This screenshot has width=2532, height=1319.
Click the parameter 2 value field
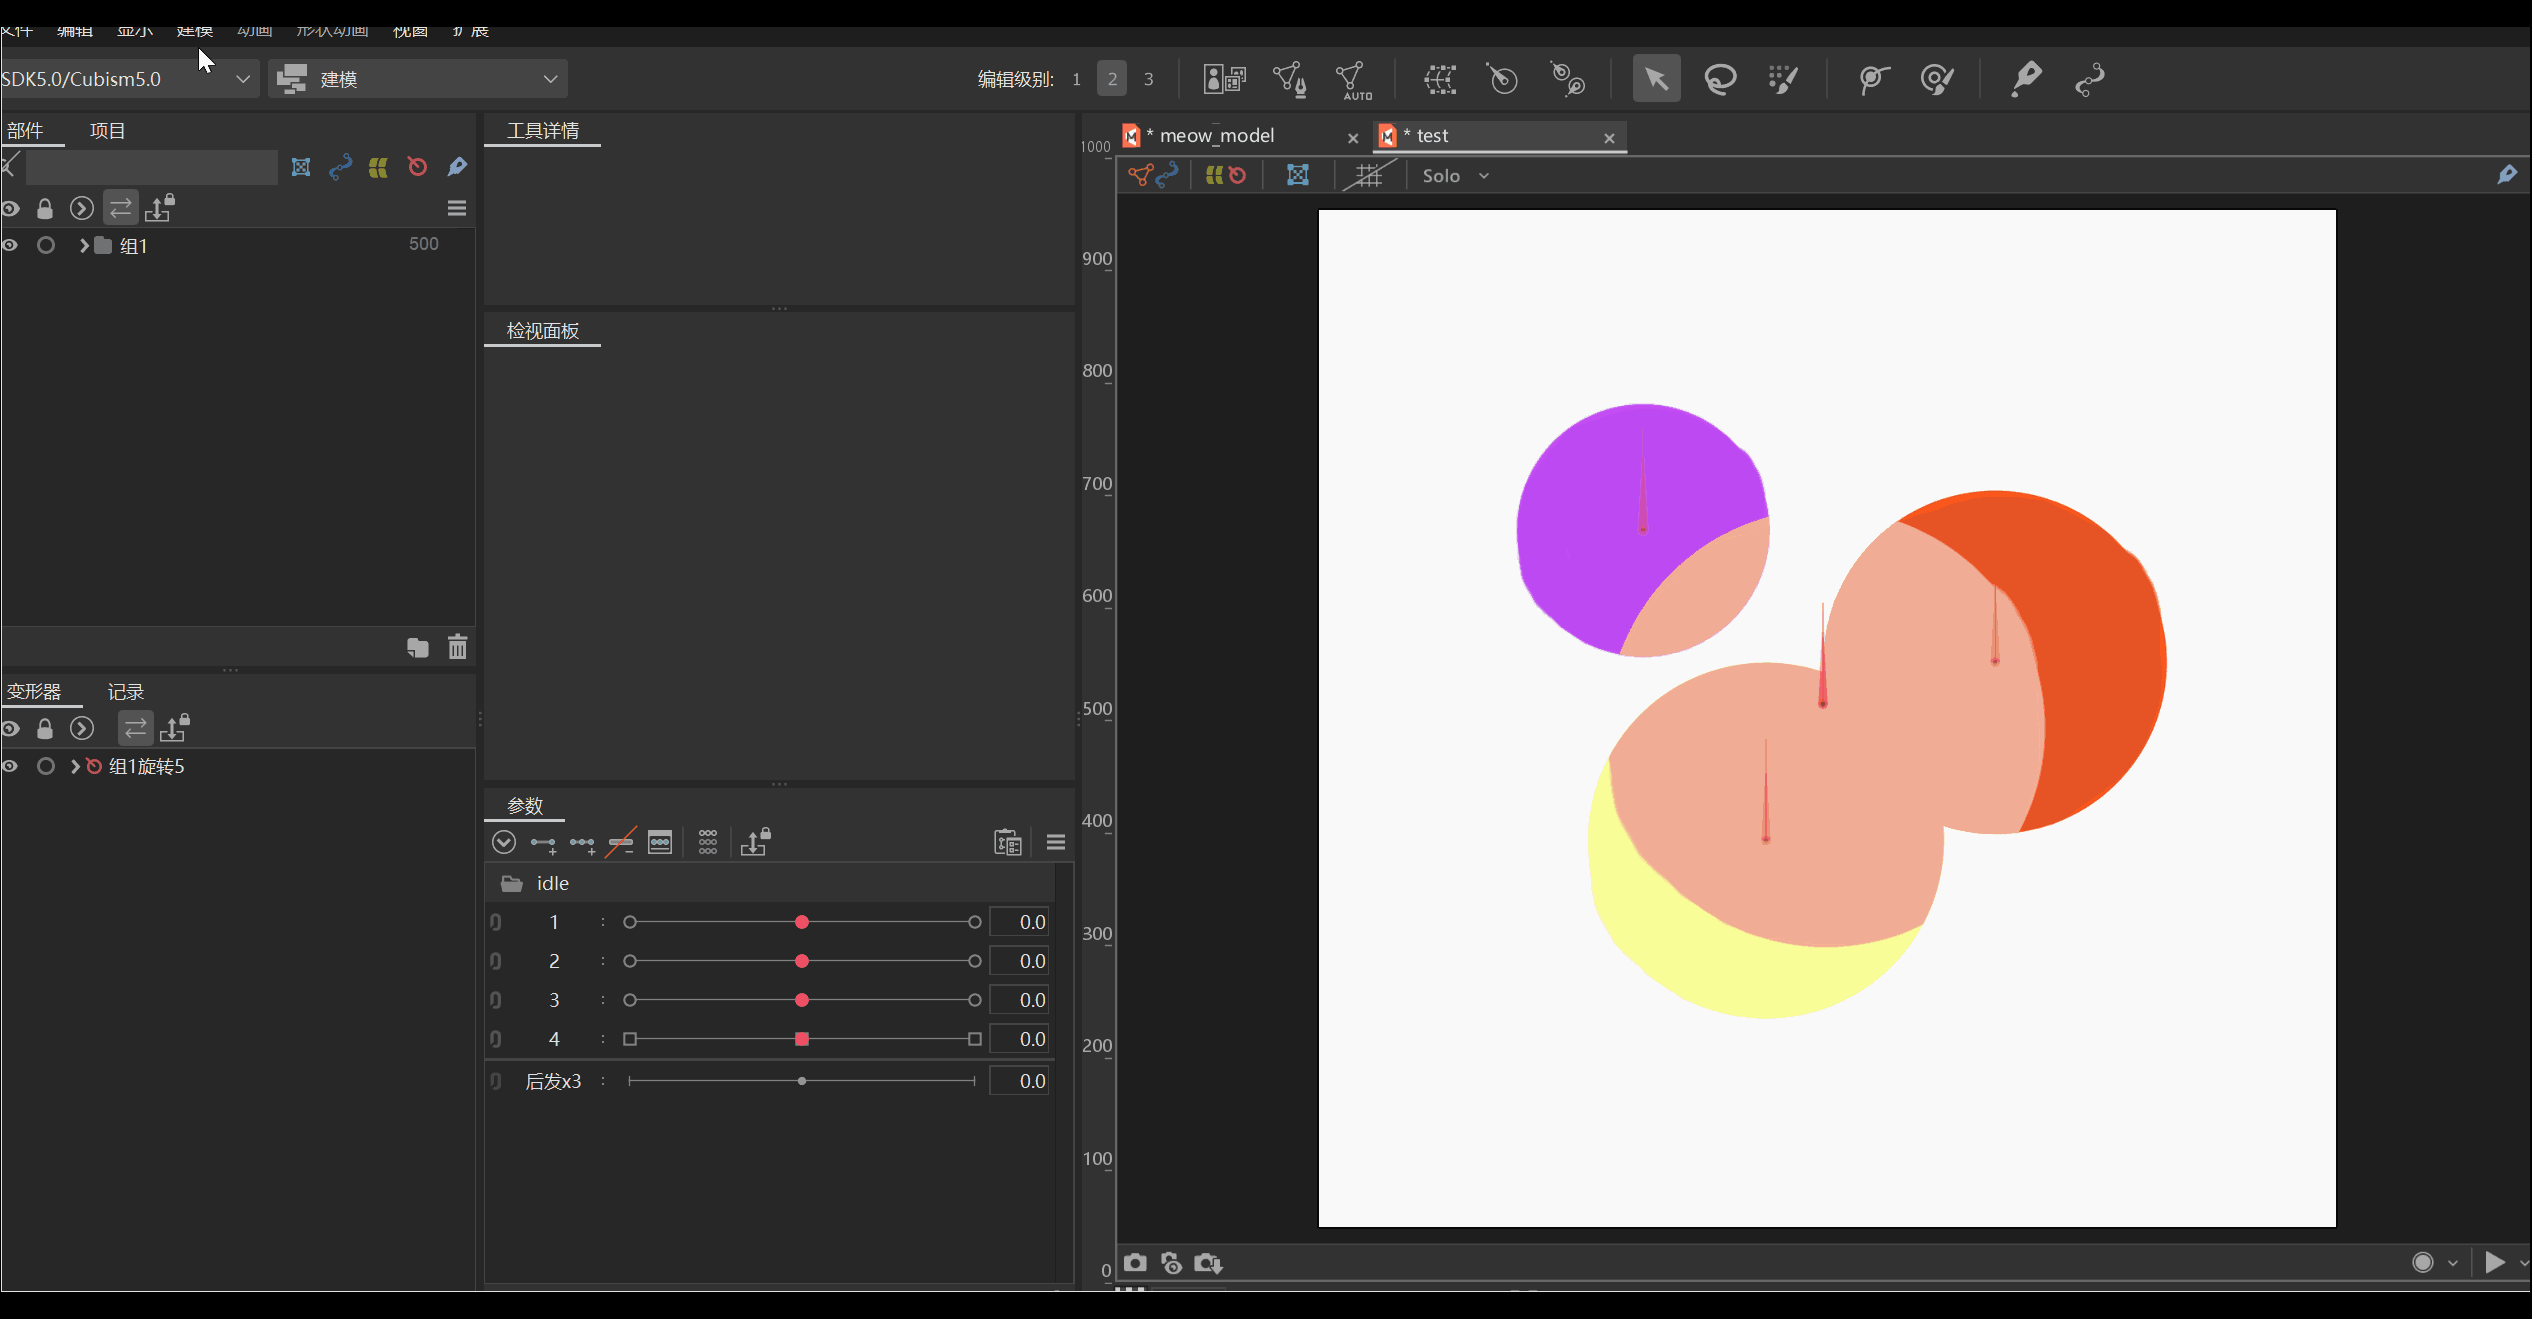tap(1019, 961)
